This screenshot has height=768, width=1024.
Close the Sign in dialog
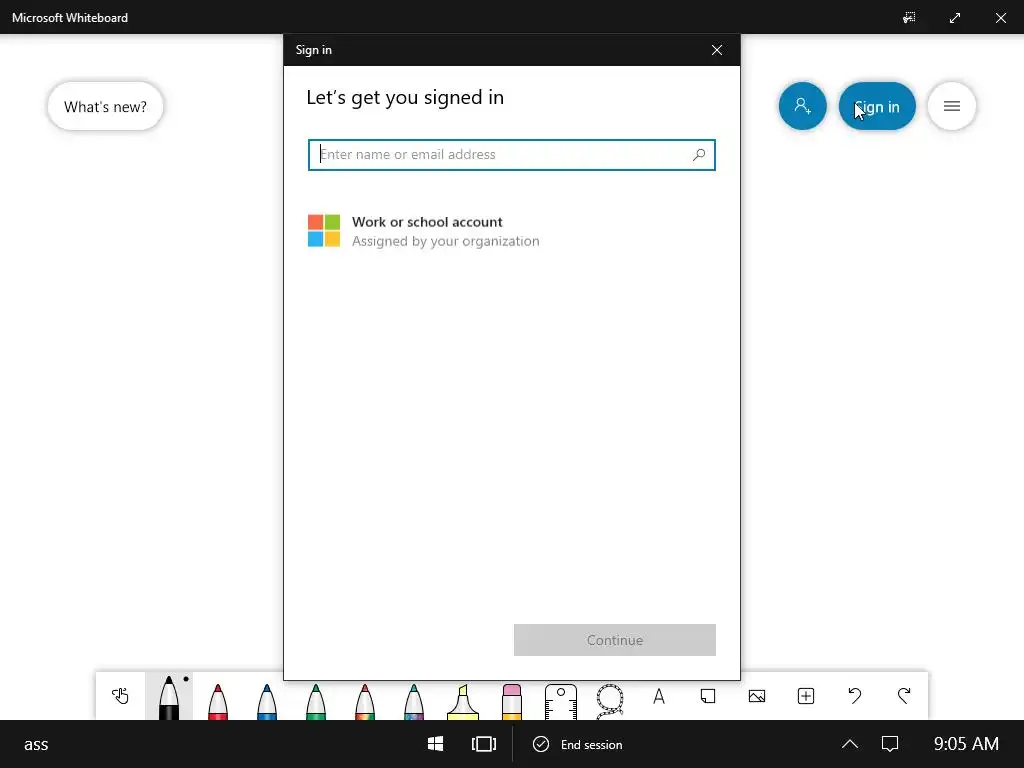[x=716, y=50]
